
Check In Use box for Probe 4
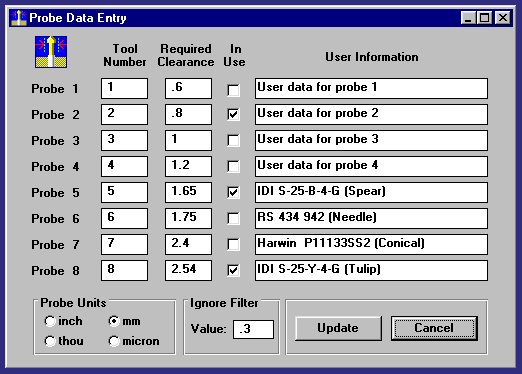point(233,166)
